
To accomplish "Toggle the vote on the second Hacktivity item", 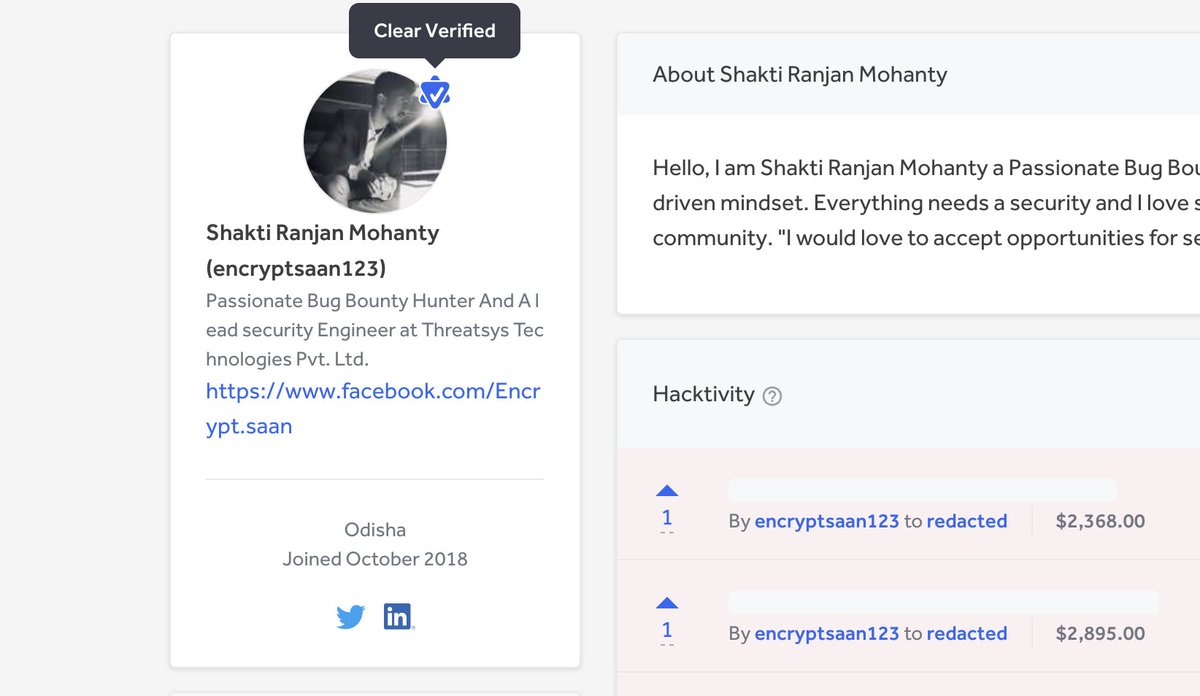I will [x=667, y=603].
